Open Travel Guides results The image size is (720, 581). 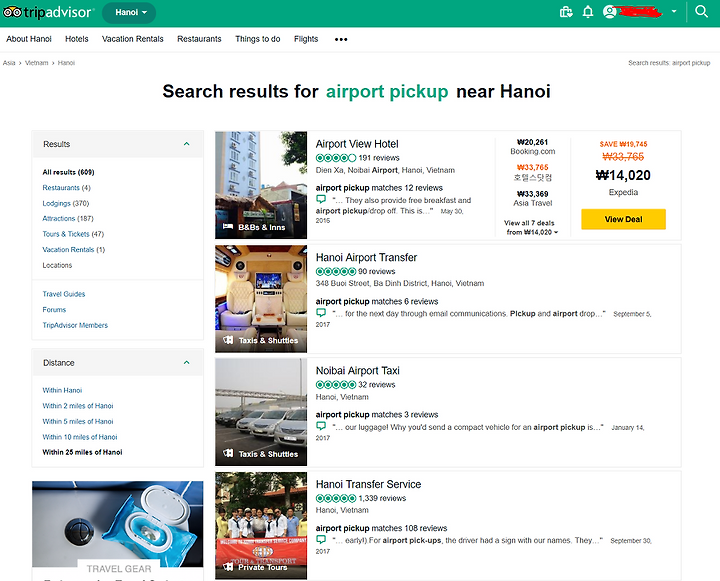[63, 294]
